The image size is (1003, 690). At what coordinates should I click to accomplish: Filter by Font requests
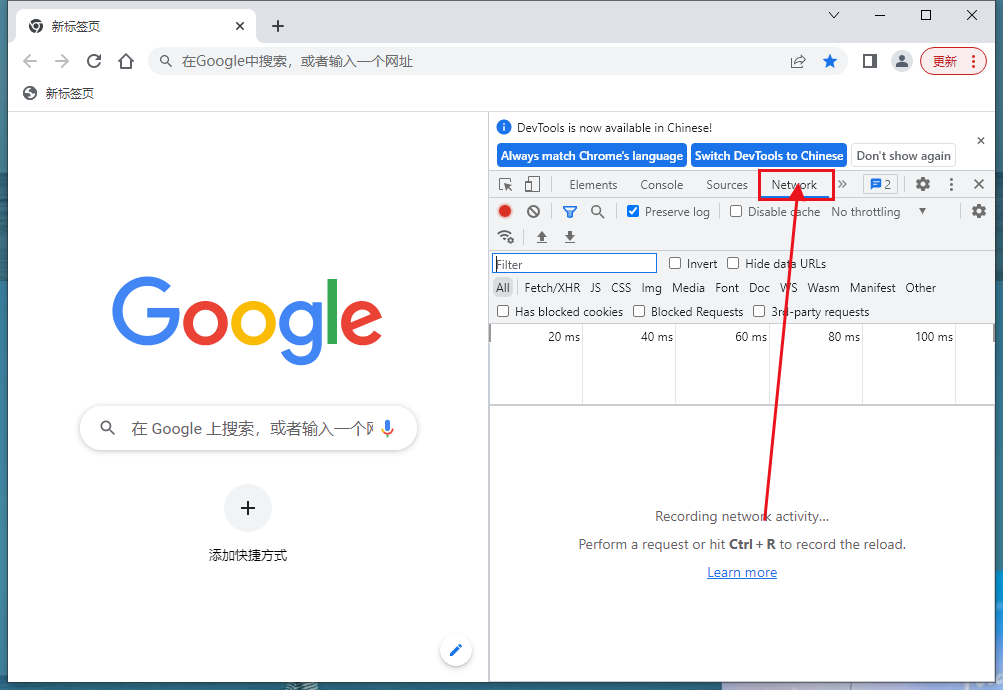tap(727, 288)
